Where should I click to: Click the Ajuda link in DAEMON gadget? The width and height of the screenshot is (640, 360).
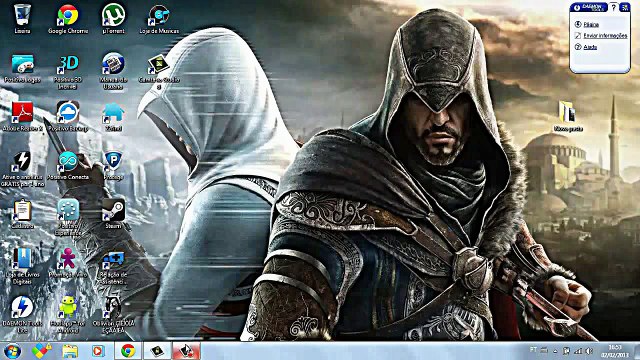pyautogui.click(x=590, y=47)
